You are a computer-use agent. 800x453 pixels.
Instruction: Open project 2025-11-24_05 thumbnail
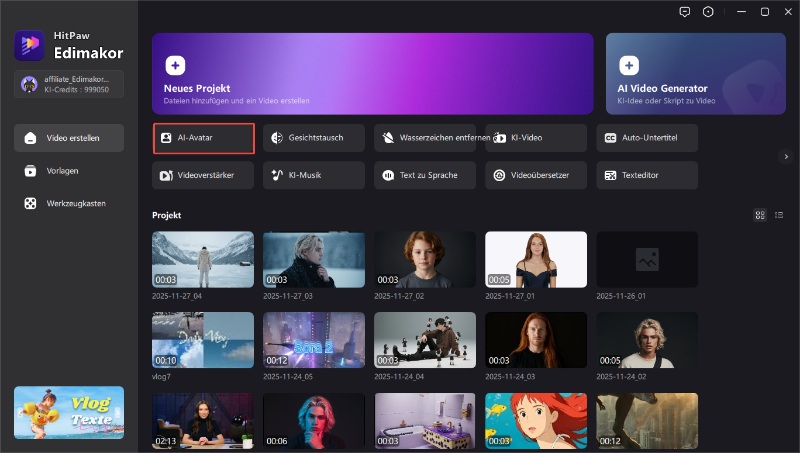coord(314,340)
